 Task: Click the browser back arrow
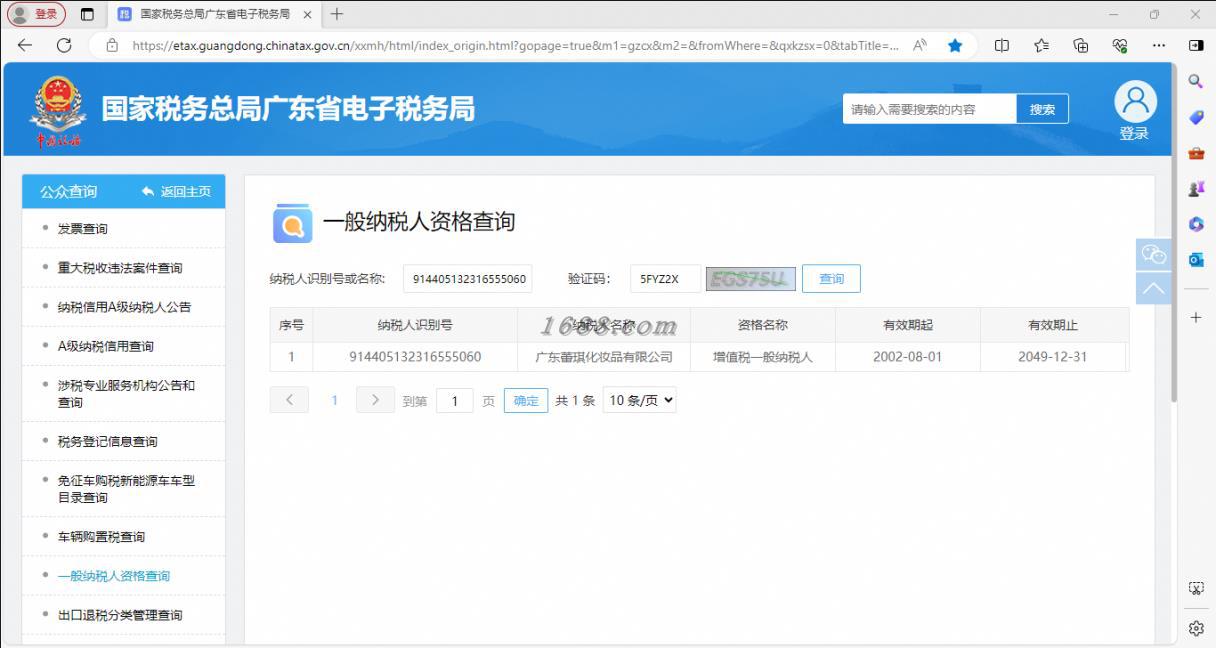[25, 45]
